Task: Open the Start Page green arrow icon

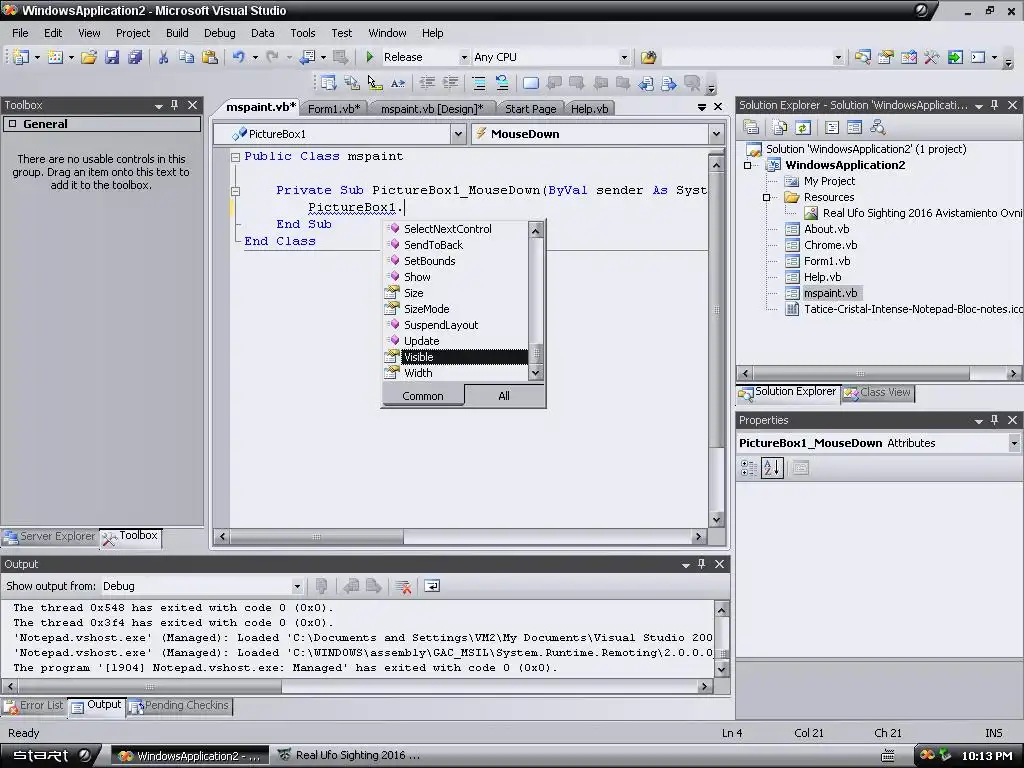Action: point(955,57)
